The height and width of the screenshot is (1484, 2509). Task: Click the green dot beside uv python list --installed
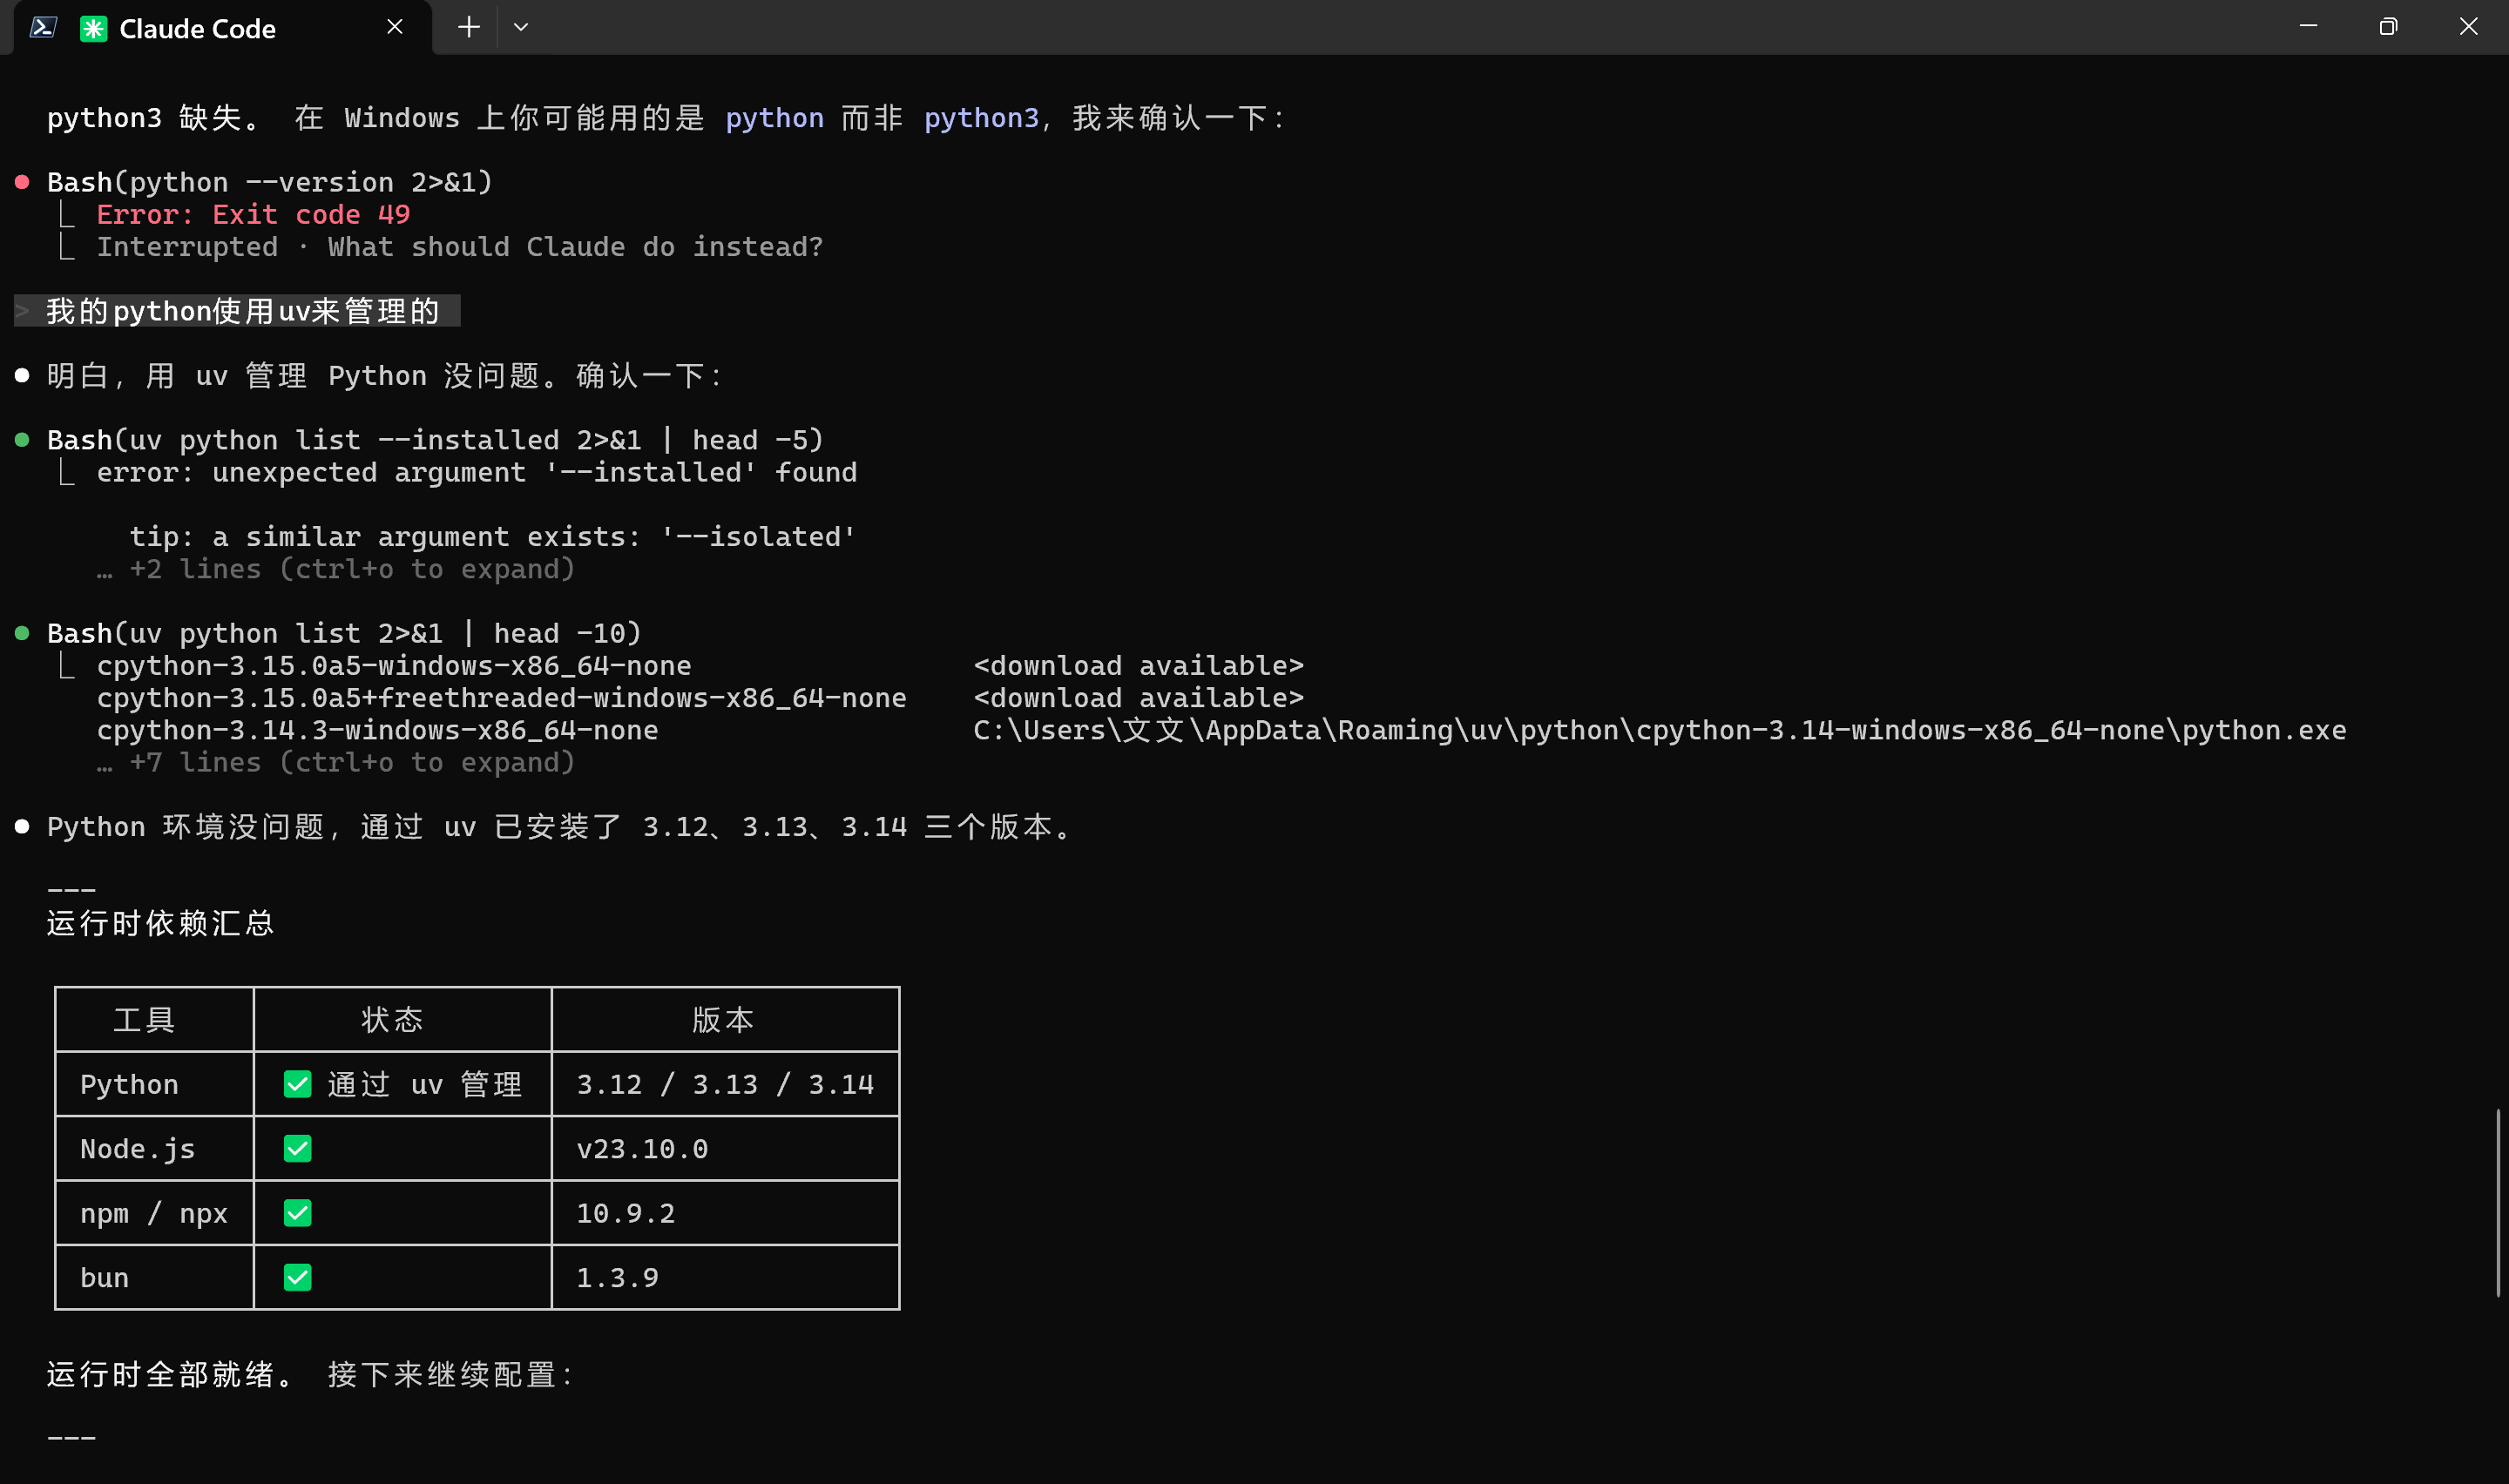tap(22, 440)
